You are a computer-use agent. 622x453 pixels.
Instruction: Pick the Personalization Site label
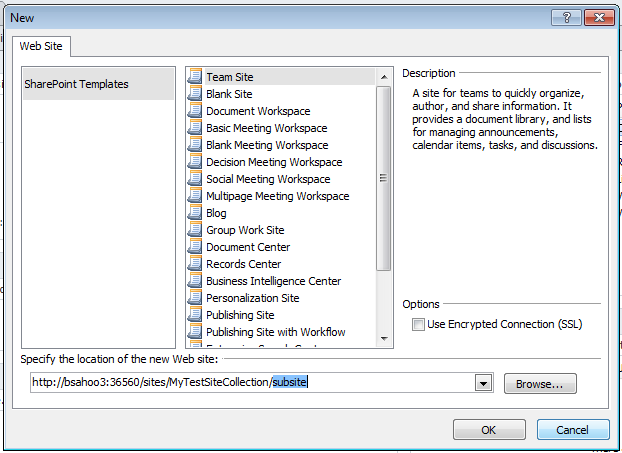pyautogui.click(x=253, y=298)
